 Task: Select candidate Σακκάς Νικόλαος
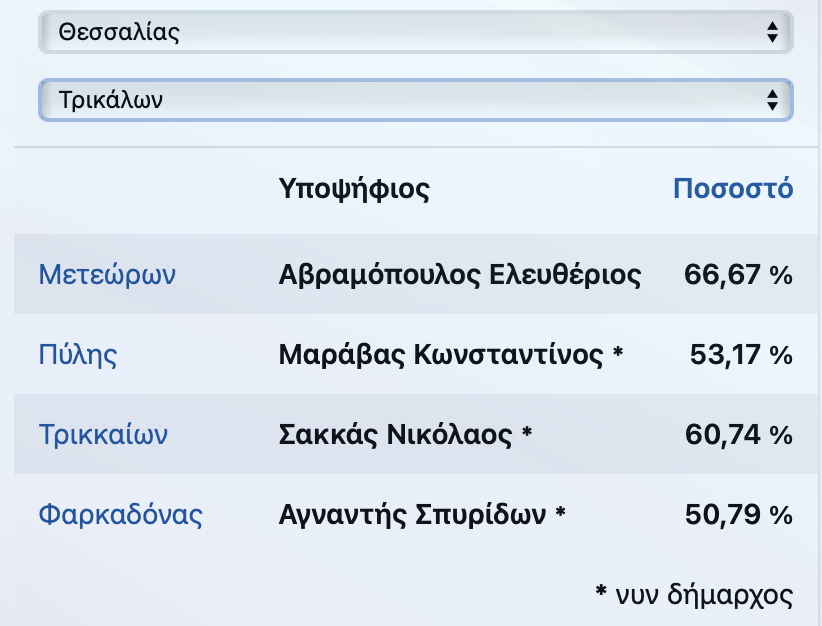tap(395, 434)
